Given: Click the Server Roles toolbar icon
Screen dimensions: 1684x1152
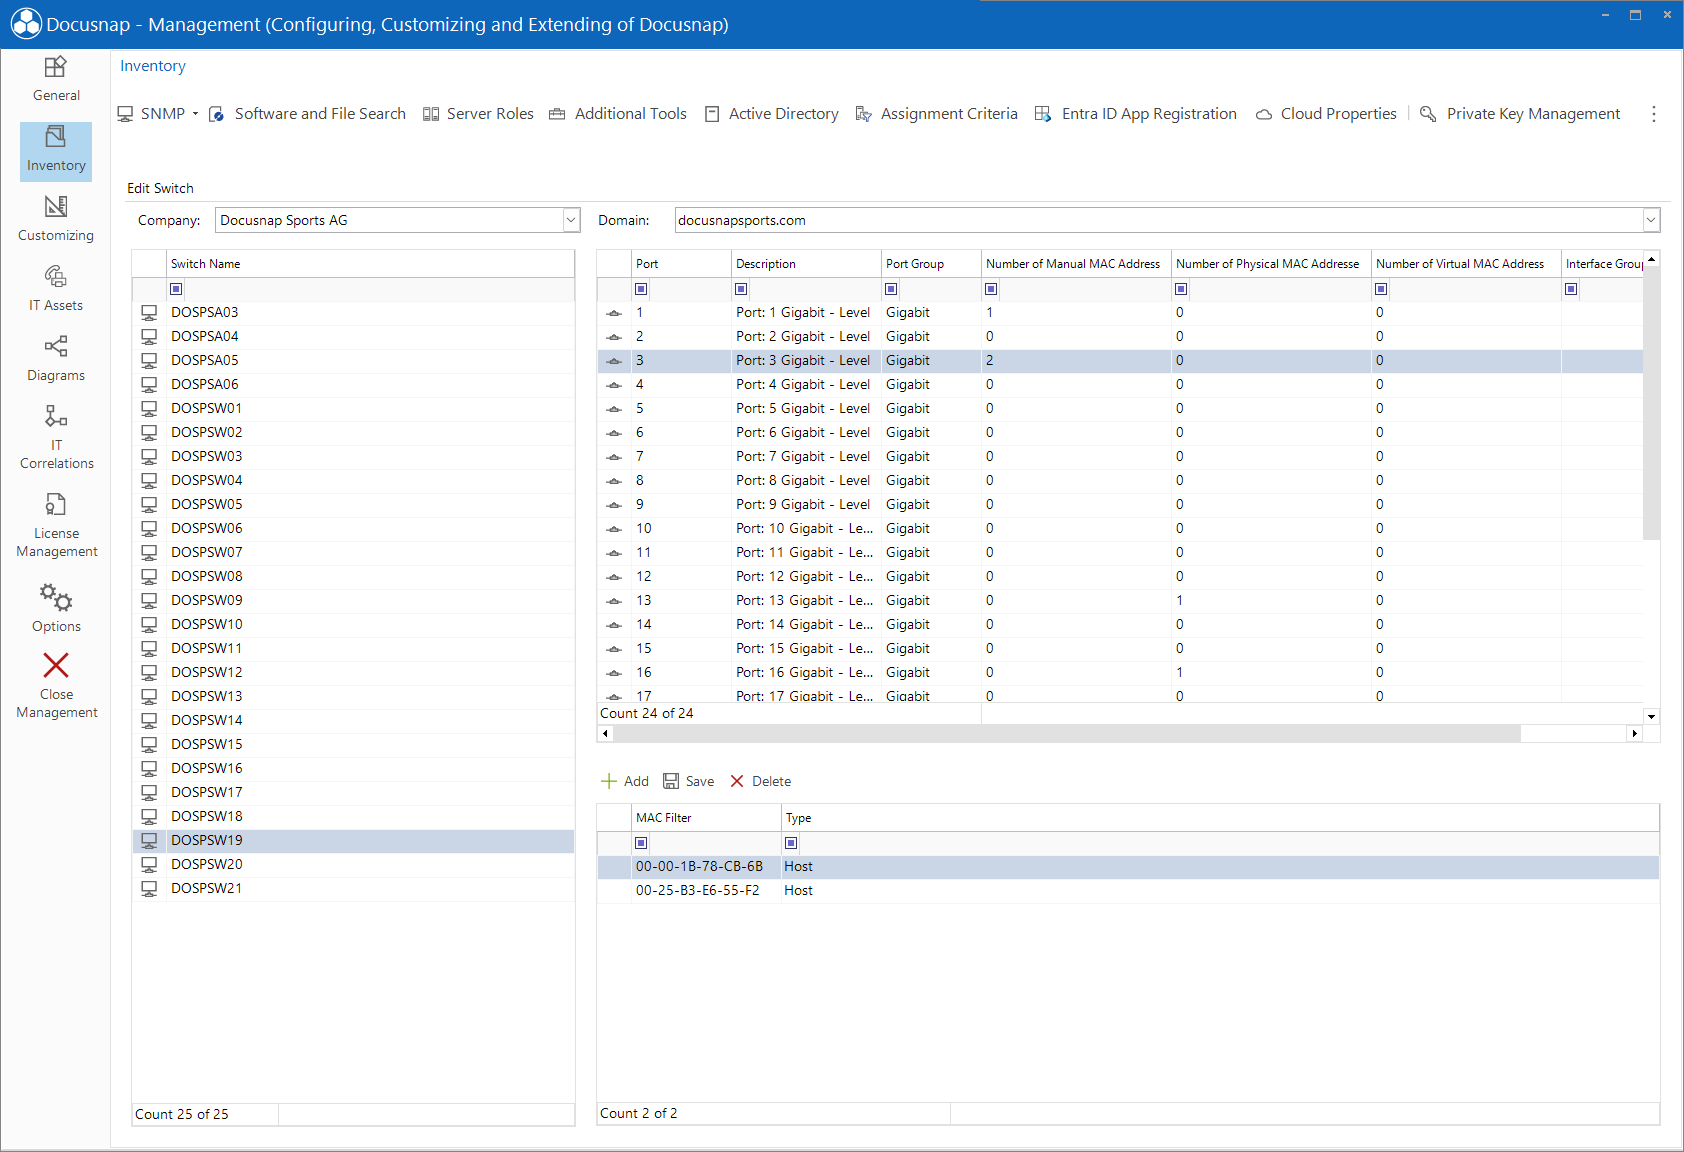Looking at the screenshot, I should (431, 114).
